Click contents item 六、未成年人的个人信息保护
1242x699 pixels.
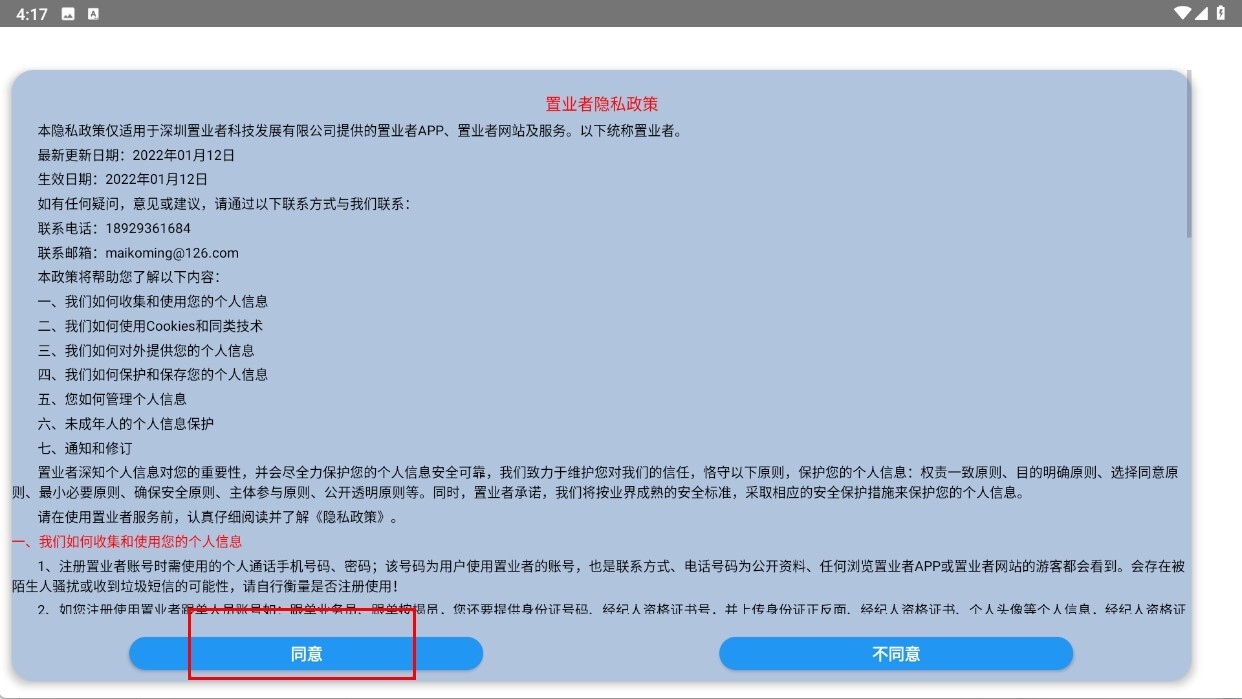(126, 423)
